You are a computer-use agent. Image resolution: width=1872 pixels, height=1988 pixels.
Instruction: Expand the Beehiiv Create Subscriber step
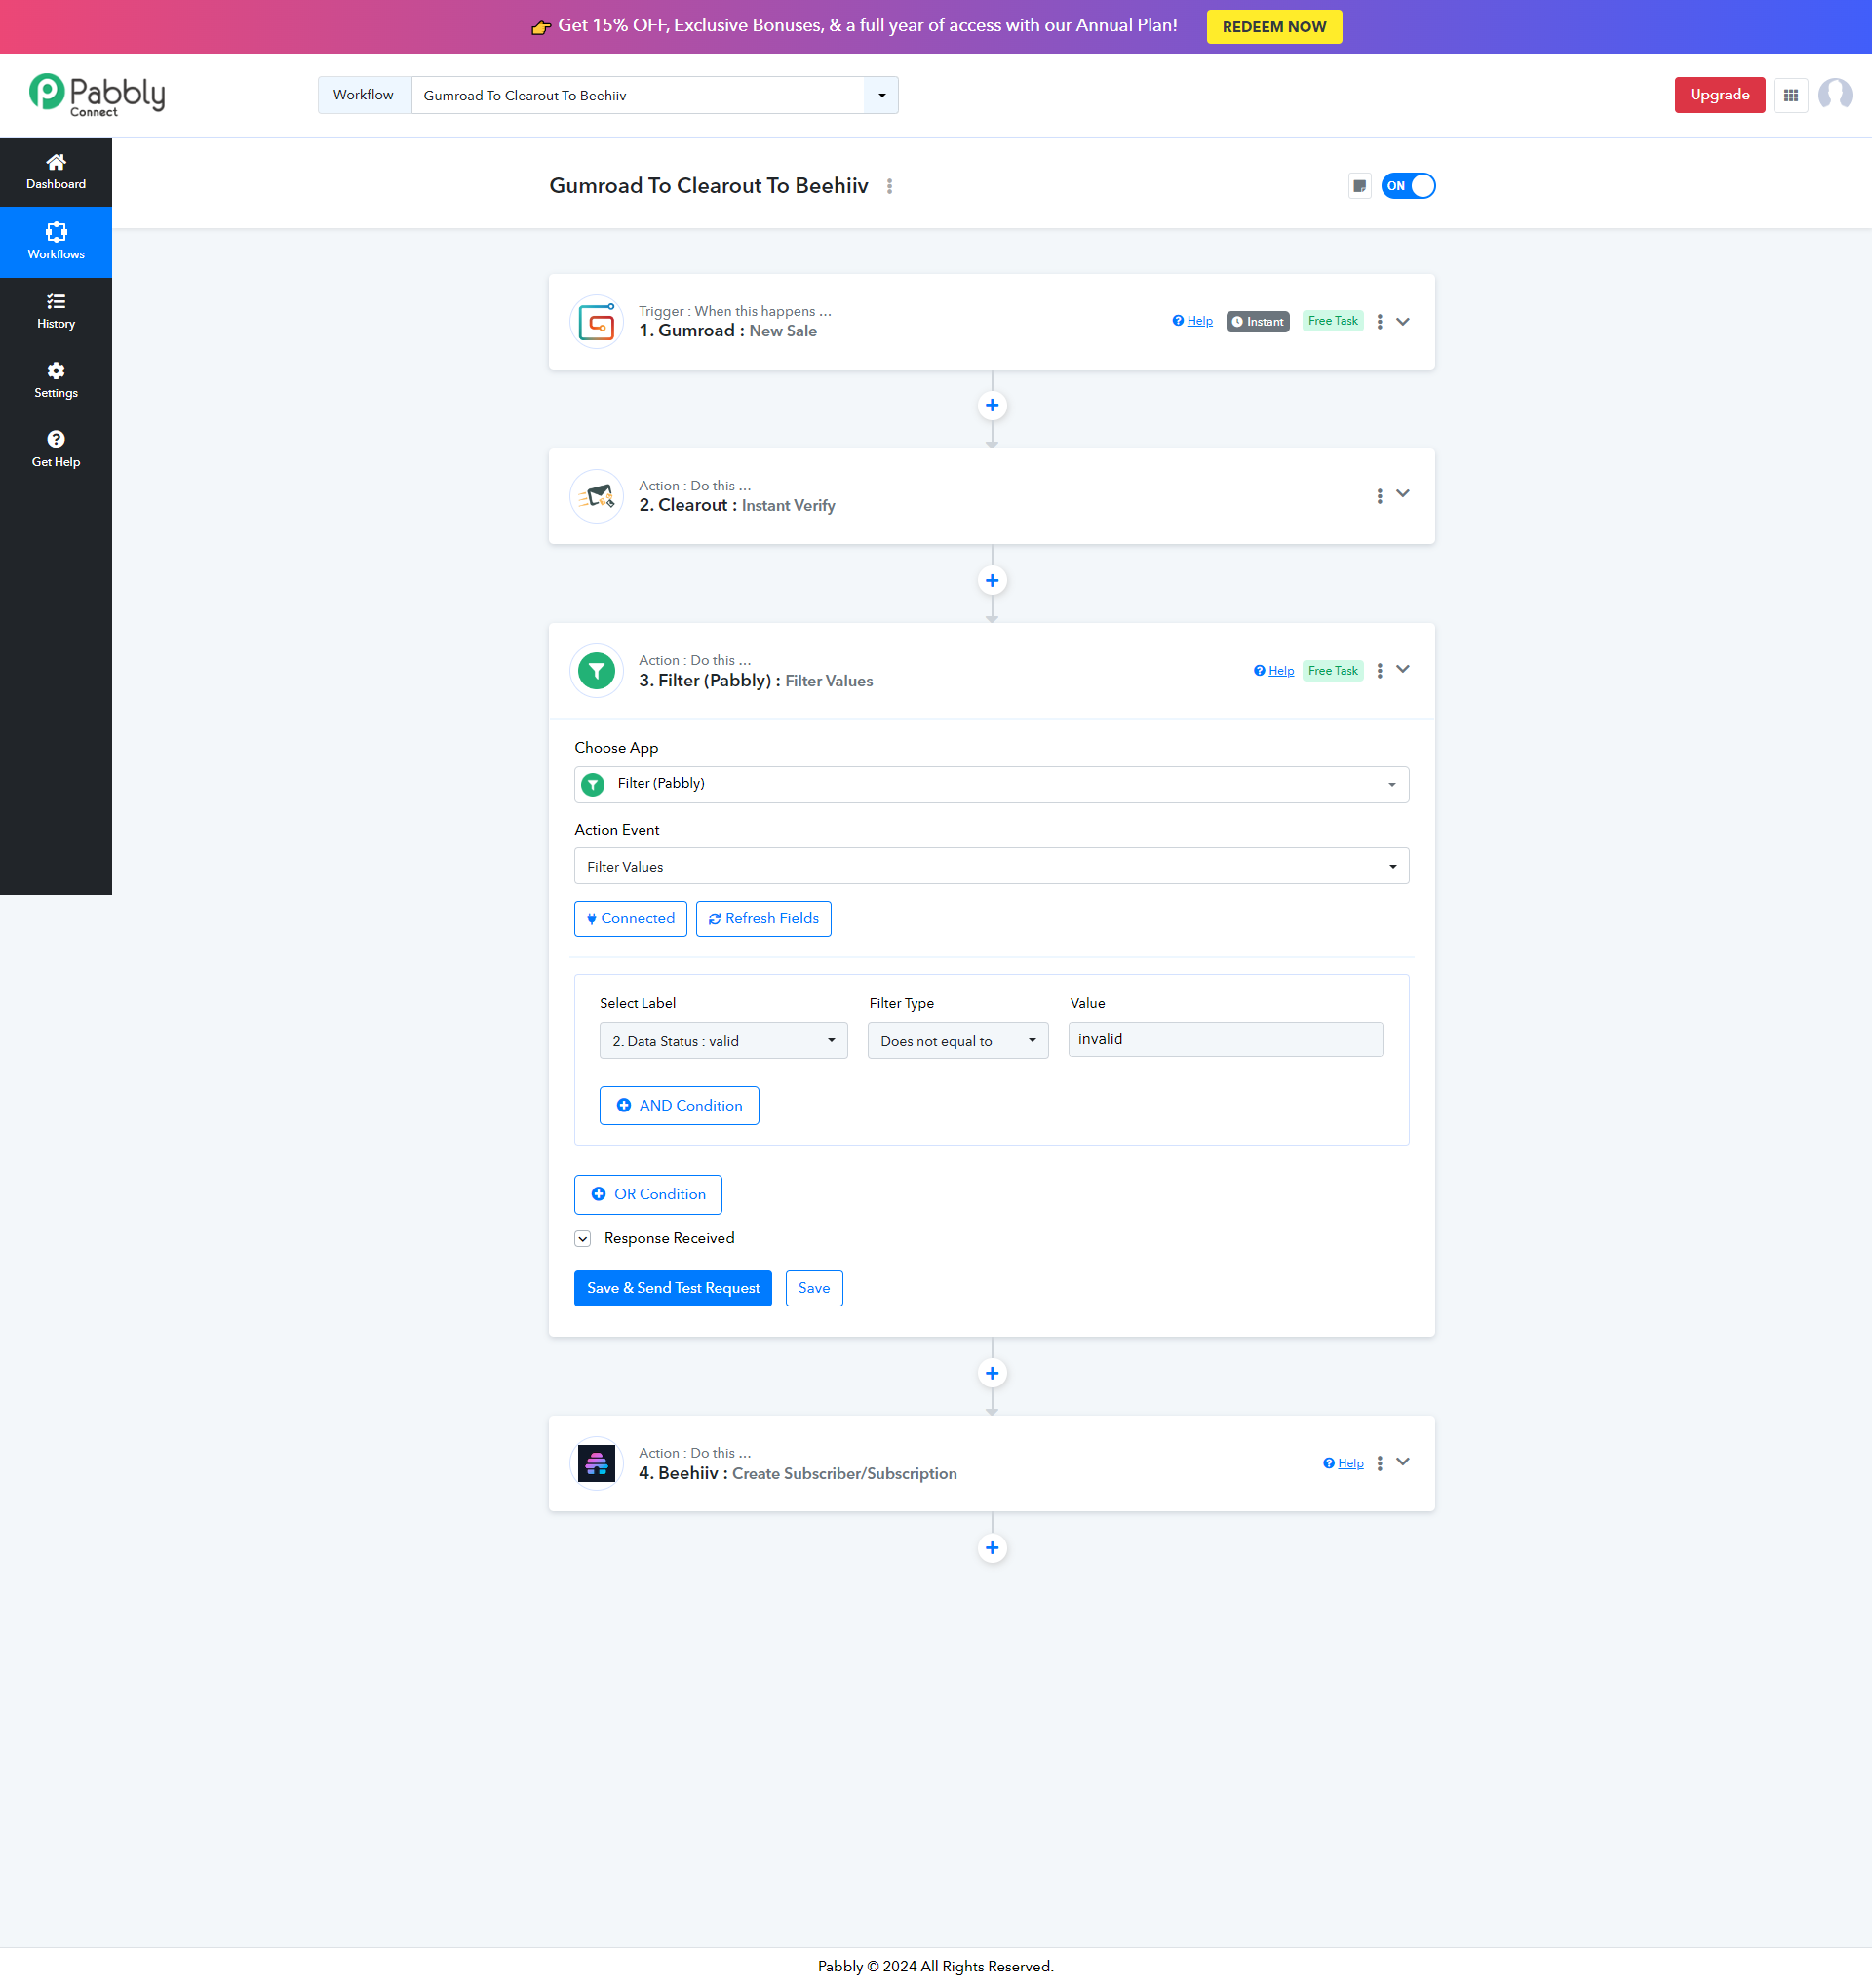point(1403,1462)
